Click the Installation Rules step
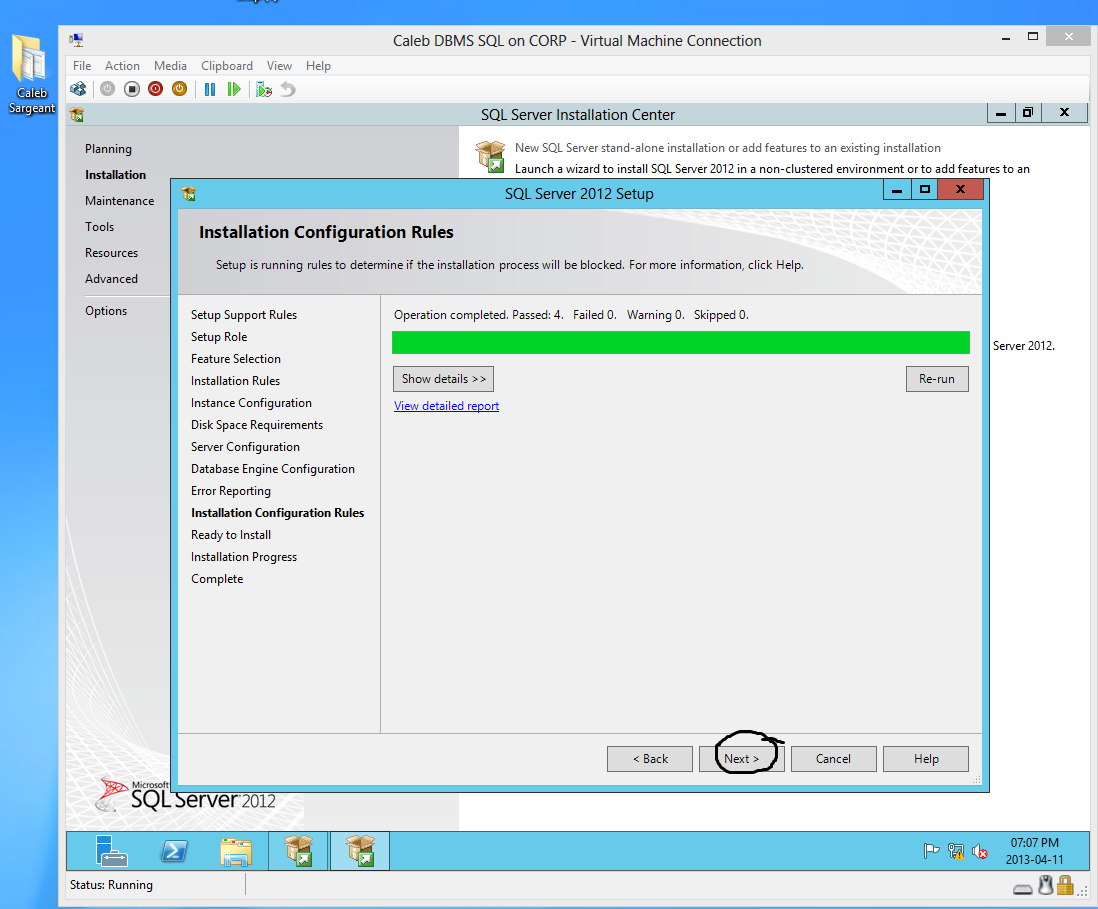1098x909 pixels. pyautogui.click(x=235, y=381)
